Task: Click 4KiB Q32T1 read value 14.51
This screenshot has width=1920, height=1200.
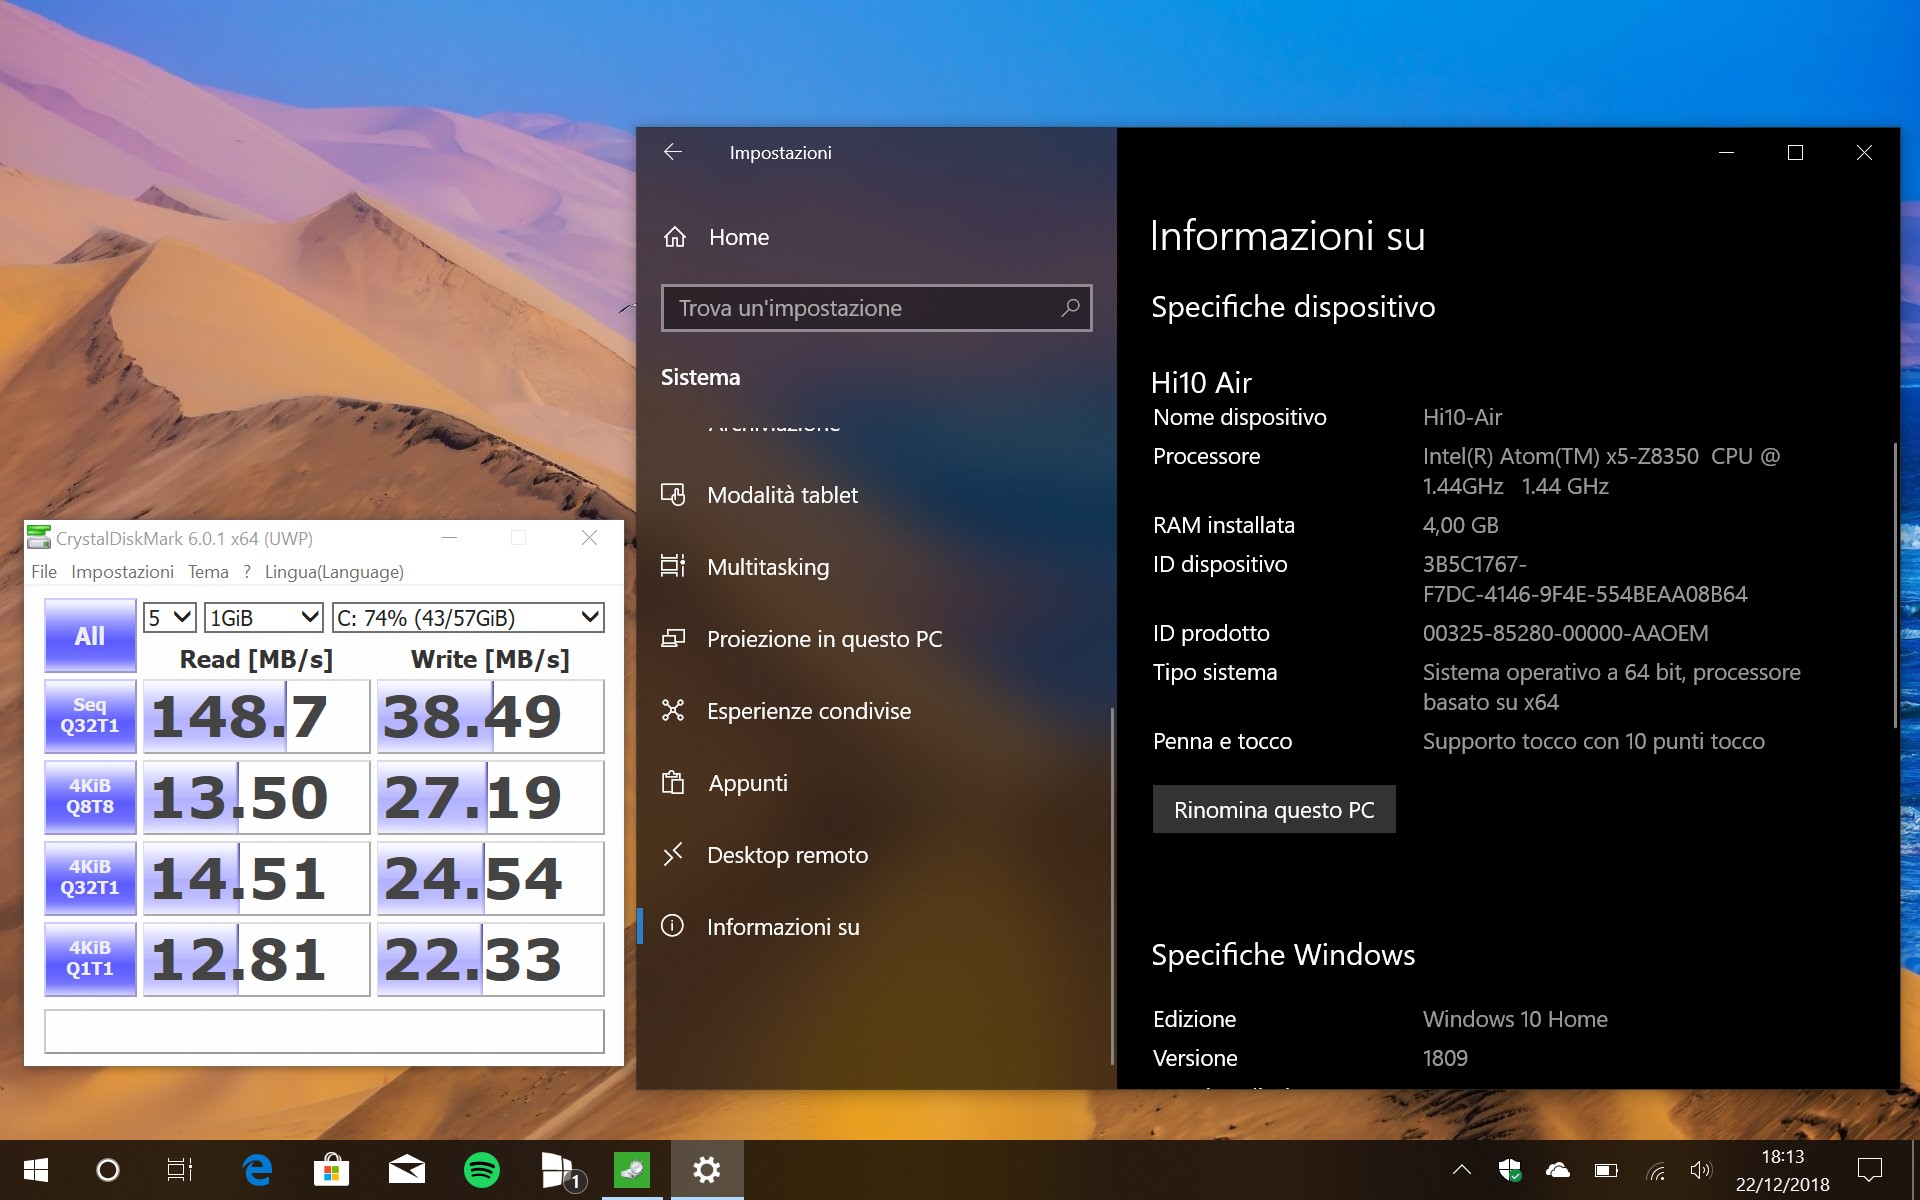Action: (x=257, y=878)
